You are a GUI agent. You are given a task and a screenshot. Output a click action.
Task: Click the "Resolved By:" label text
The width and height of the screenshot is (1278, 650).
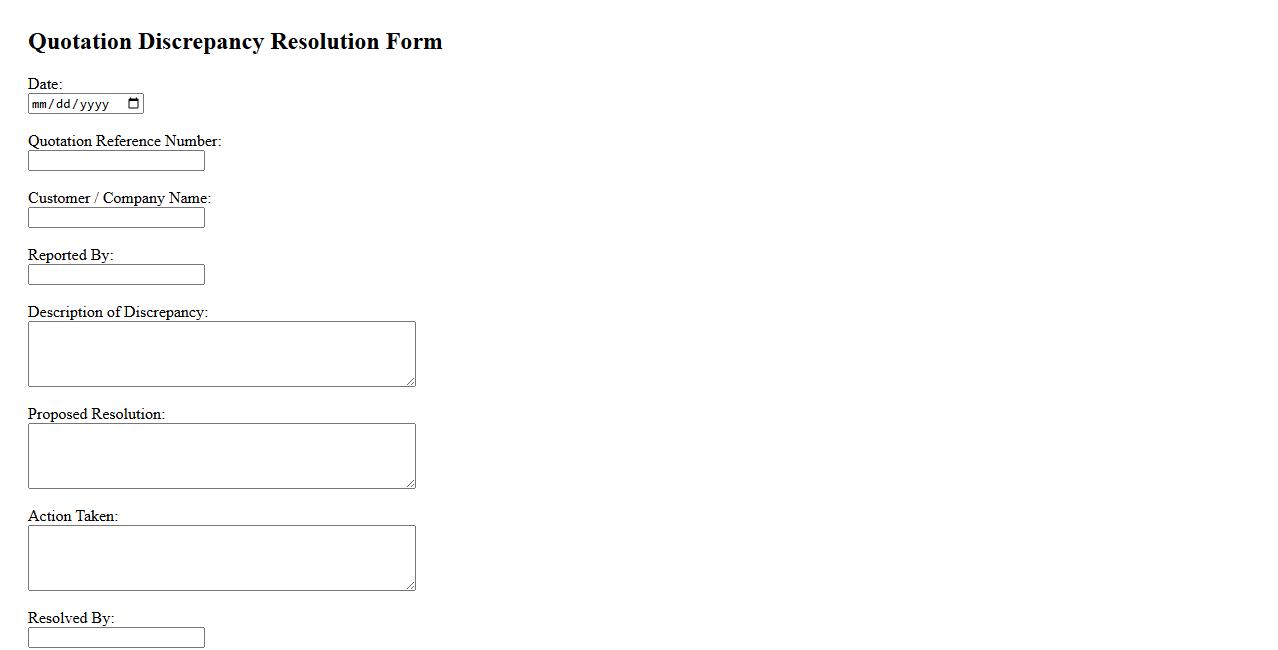[x=71, y=618]
